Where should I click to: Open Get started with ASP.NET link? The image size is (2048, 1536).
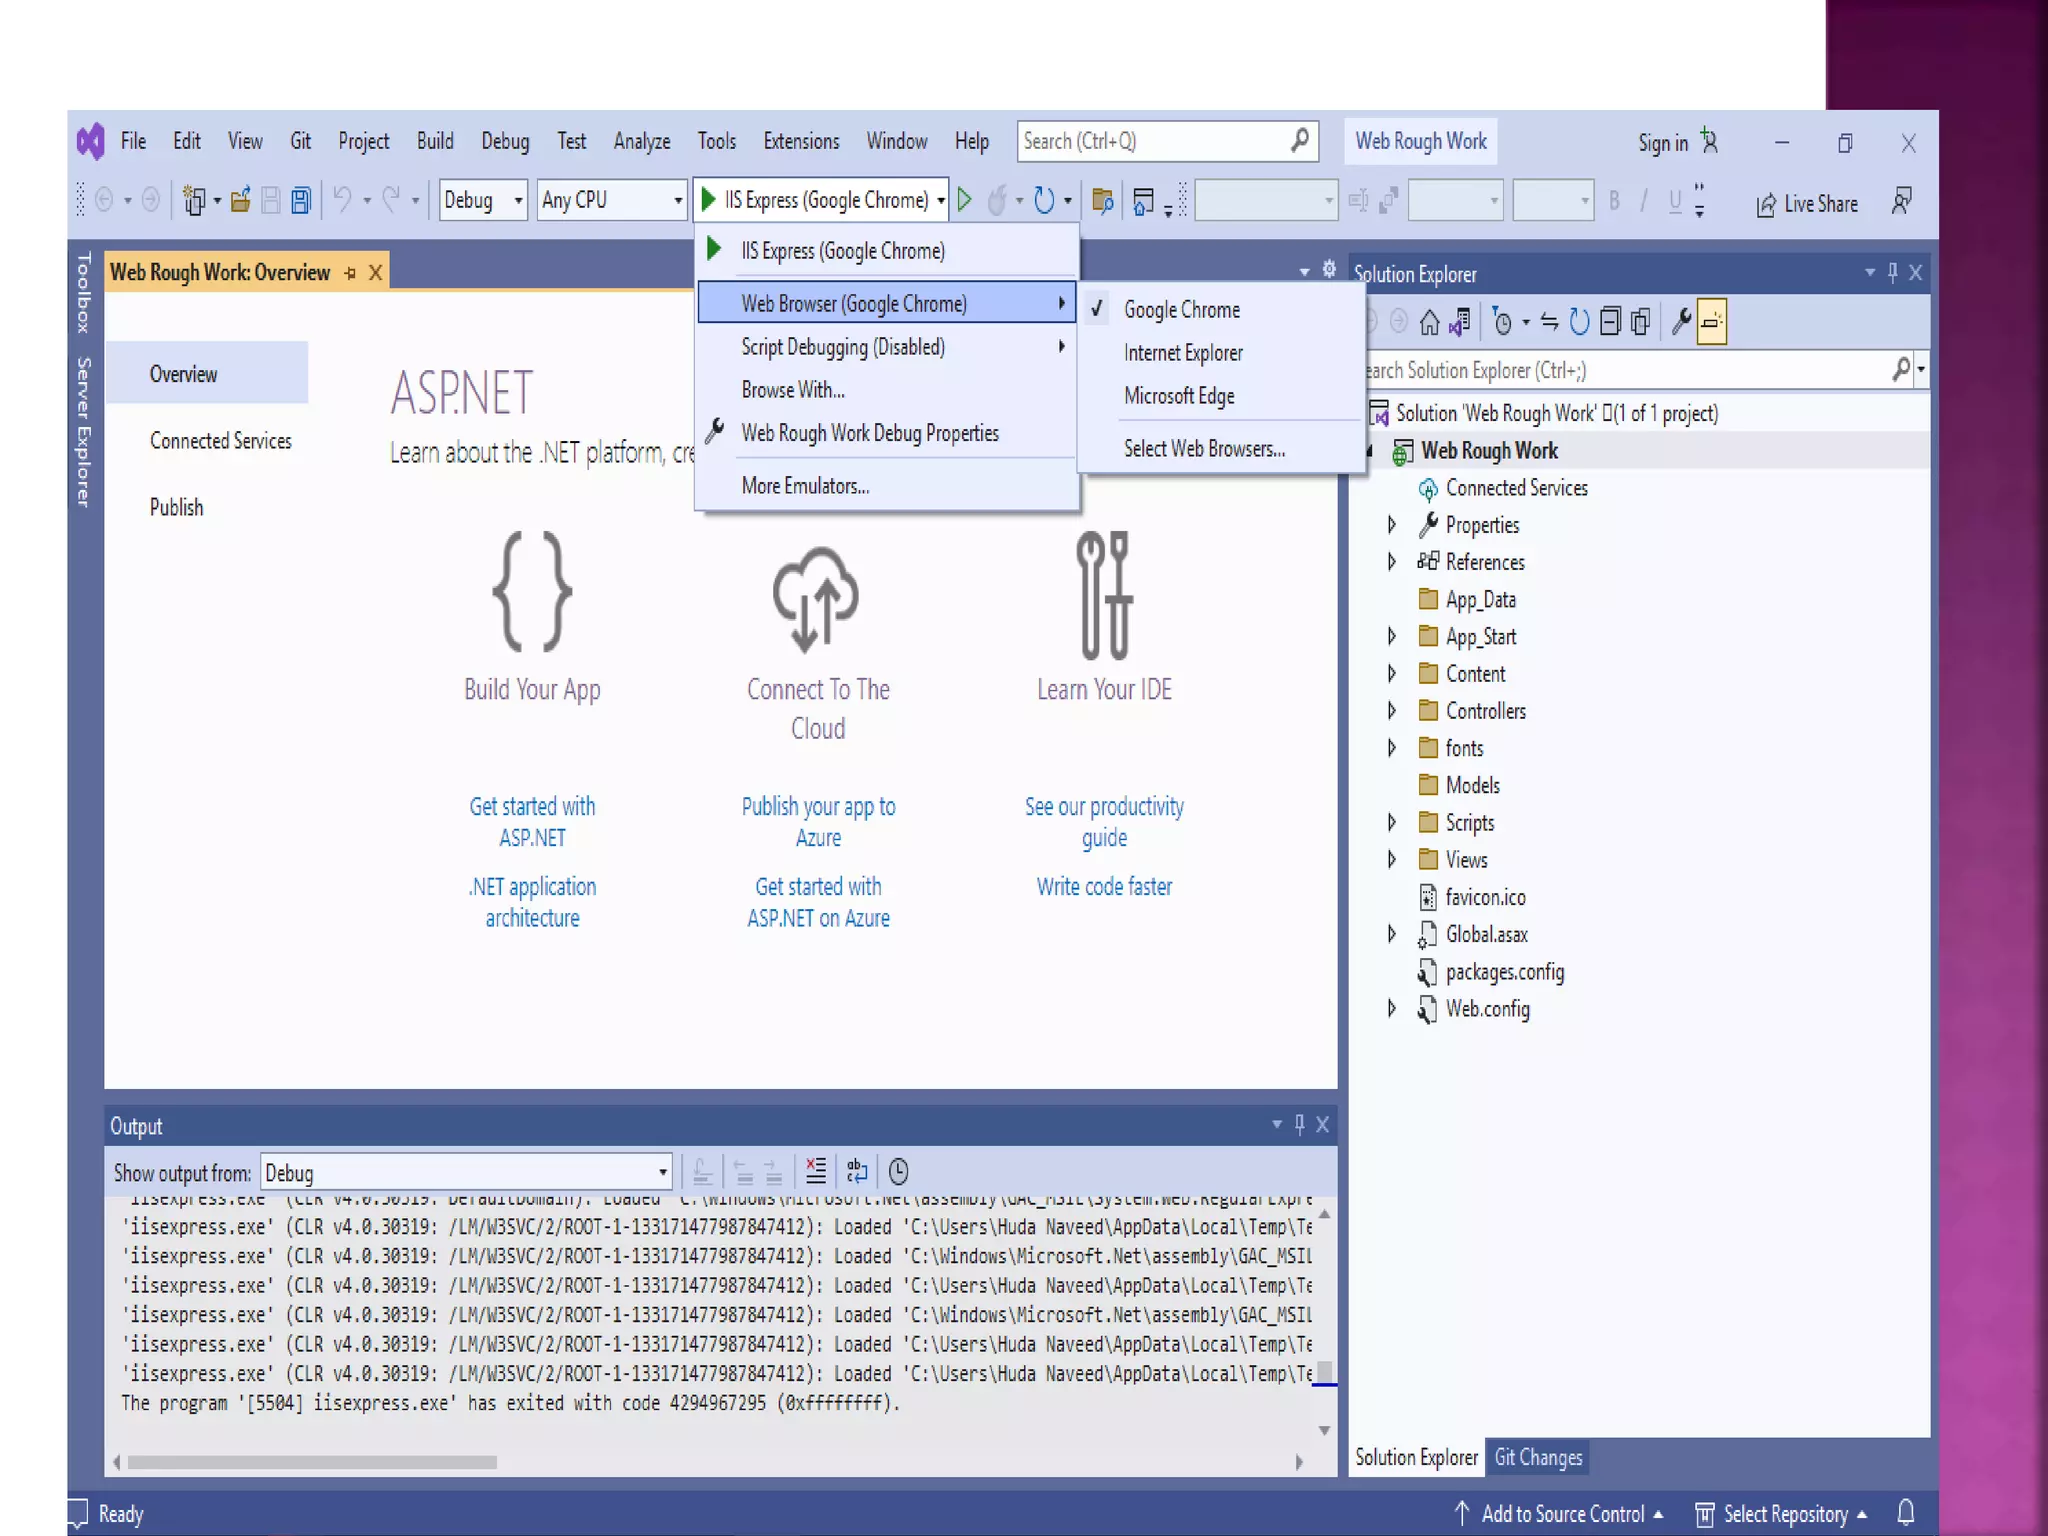pos(532,821)
